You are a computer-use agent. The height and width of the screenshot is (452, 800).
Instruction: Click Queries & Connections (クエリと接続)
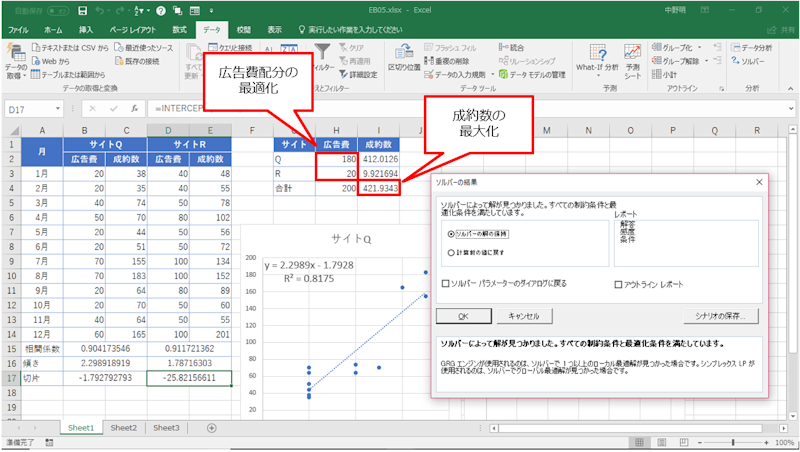(x=230, y=48)
